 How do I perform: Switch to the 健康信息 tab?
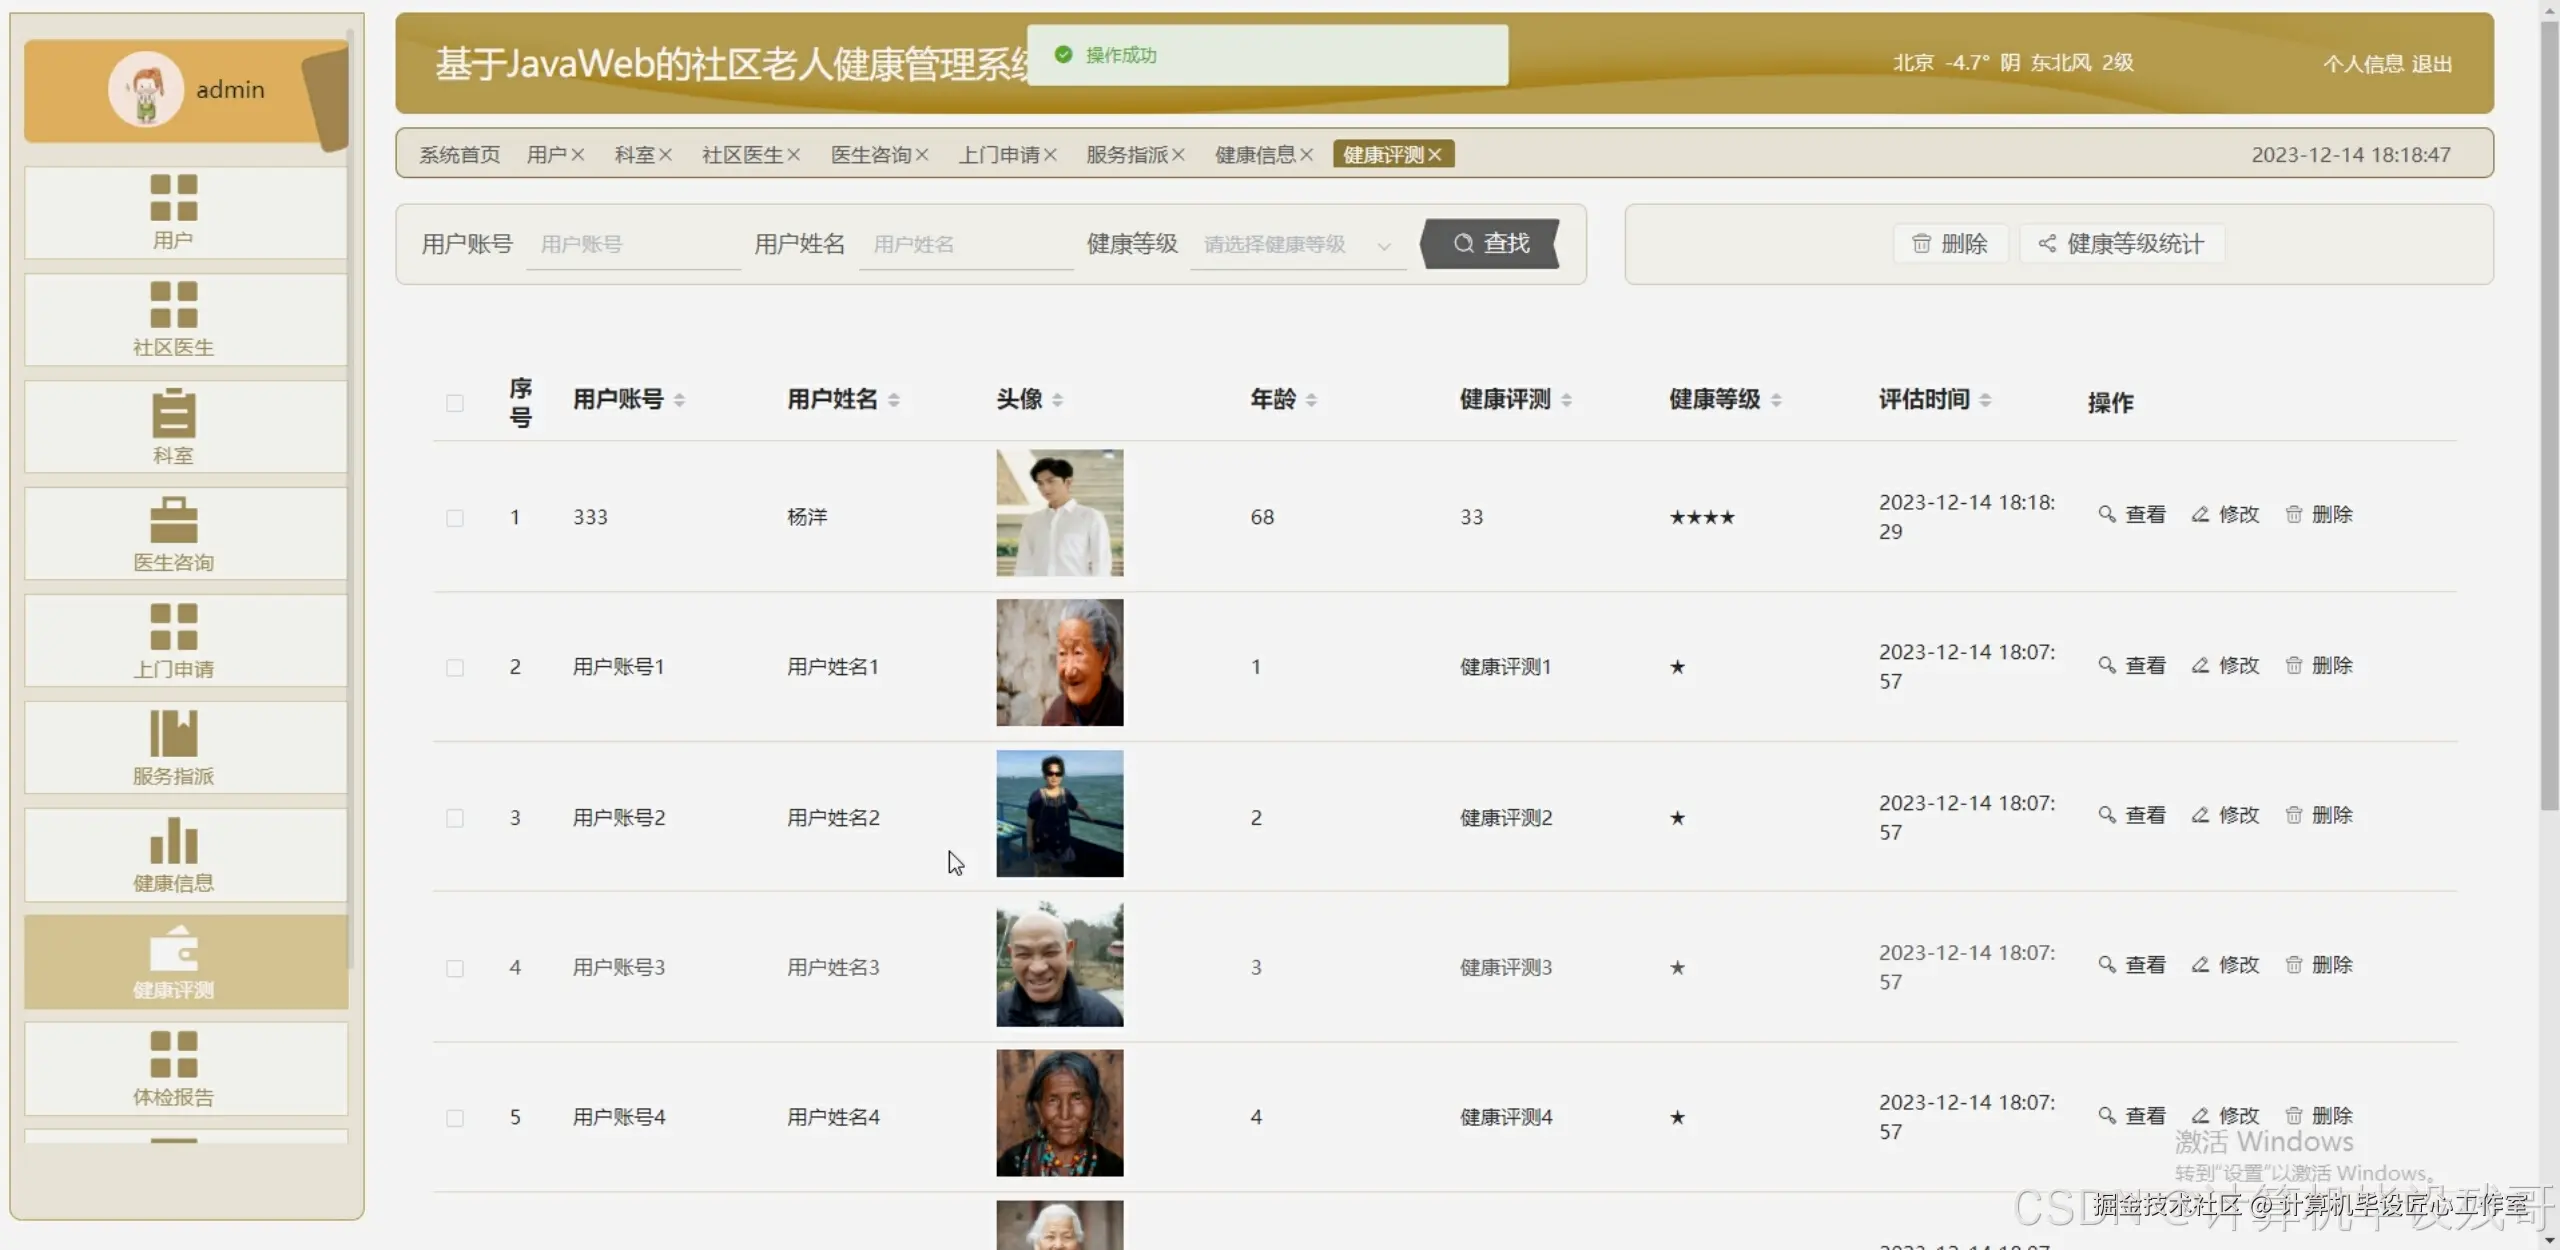[1255, 155]
